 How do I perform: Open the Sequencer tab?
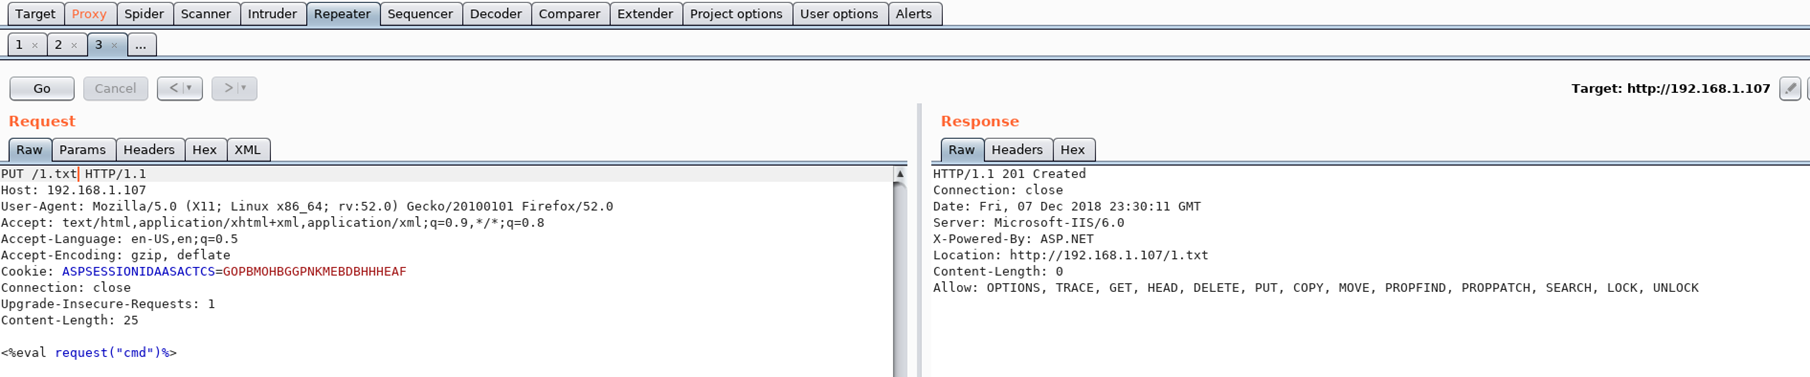click(420, 14)
